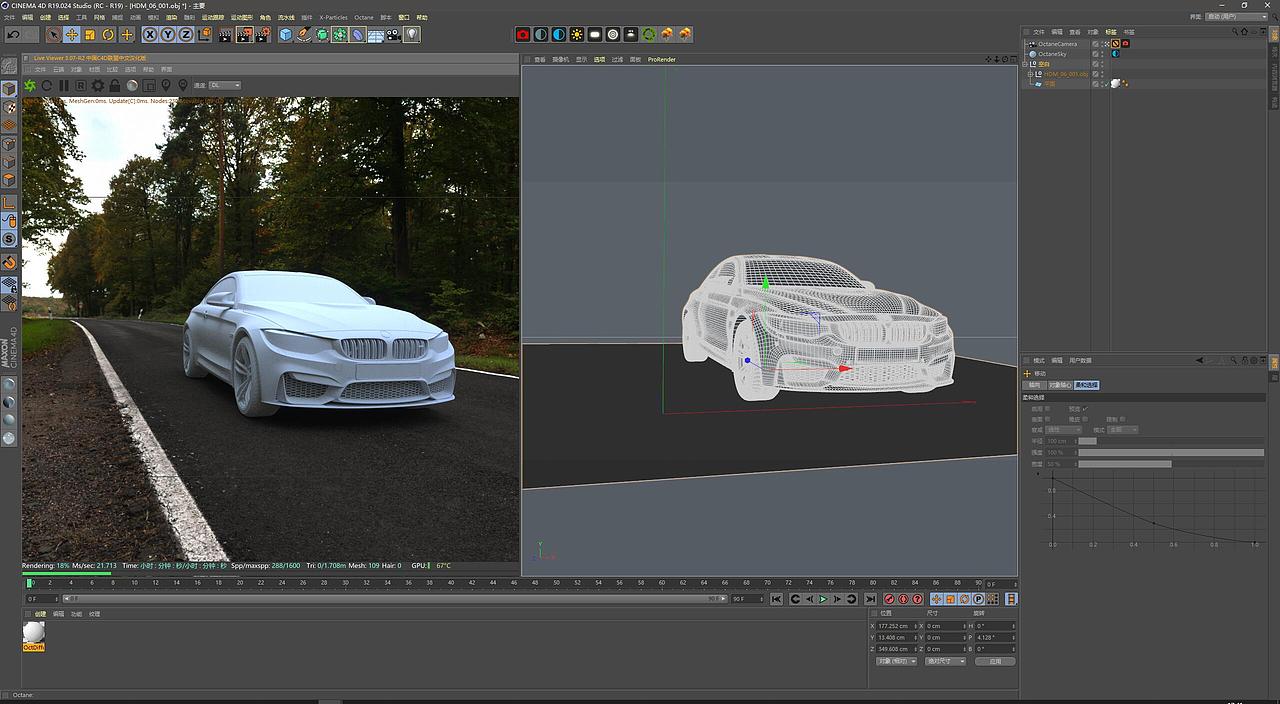Select the OctDiff material thumbnail
Image resolution: width=1280 pixels, height=704 pixels.
coord(34,636)
